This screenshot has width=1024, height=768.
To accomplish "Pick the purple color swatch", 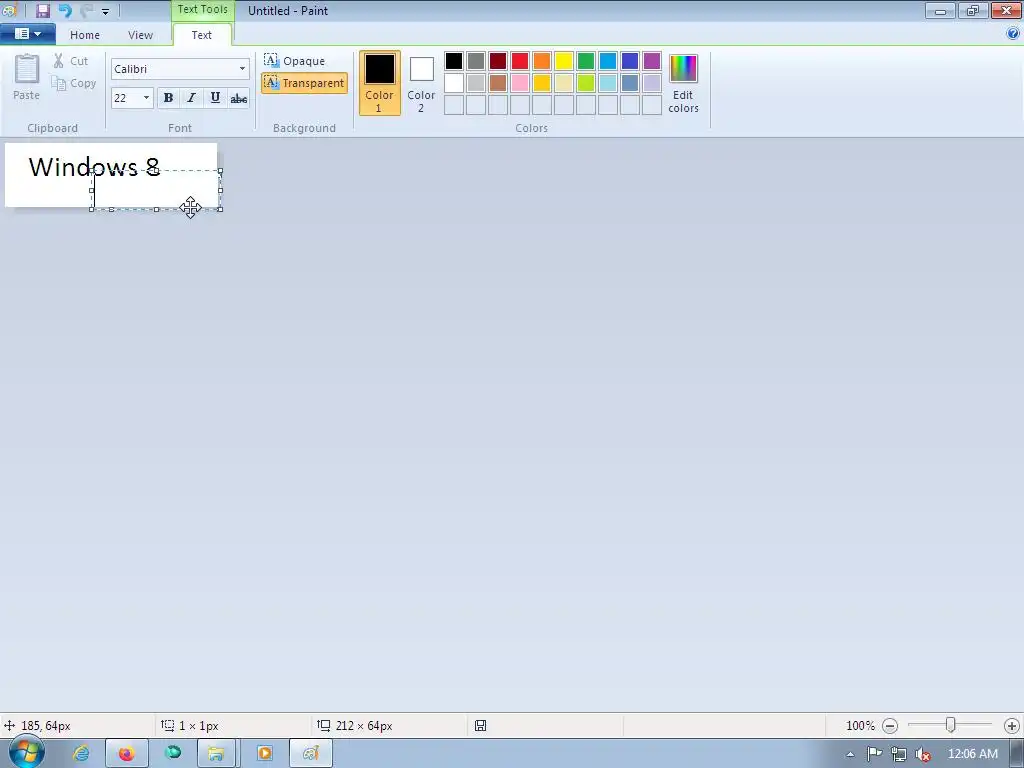I will 652,61.
